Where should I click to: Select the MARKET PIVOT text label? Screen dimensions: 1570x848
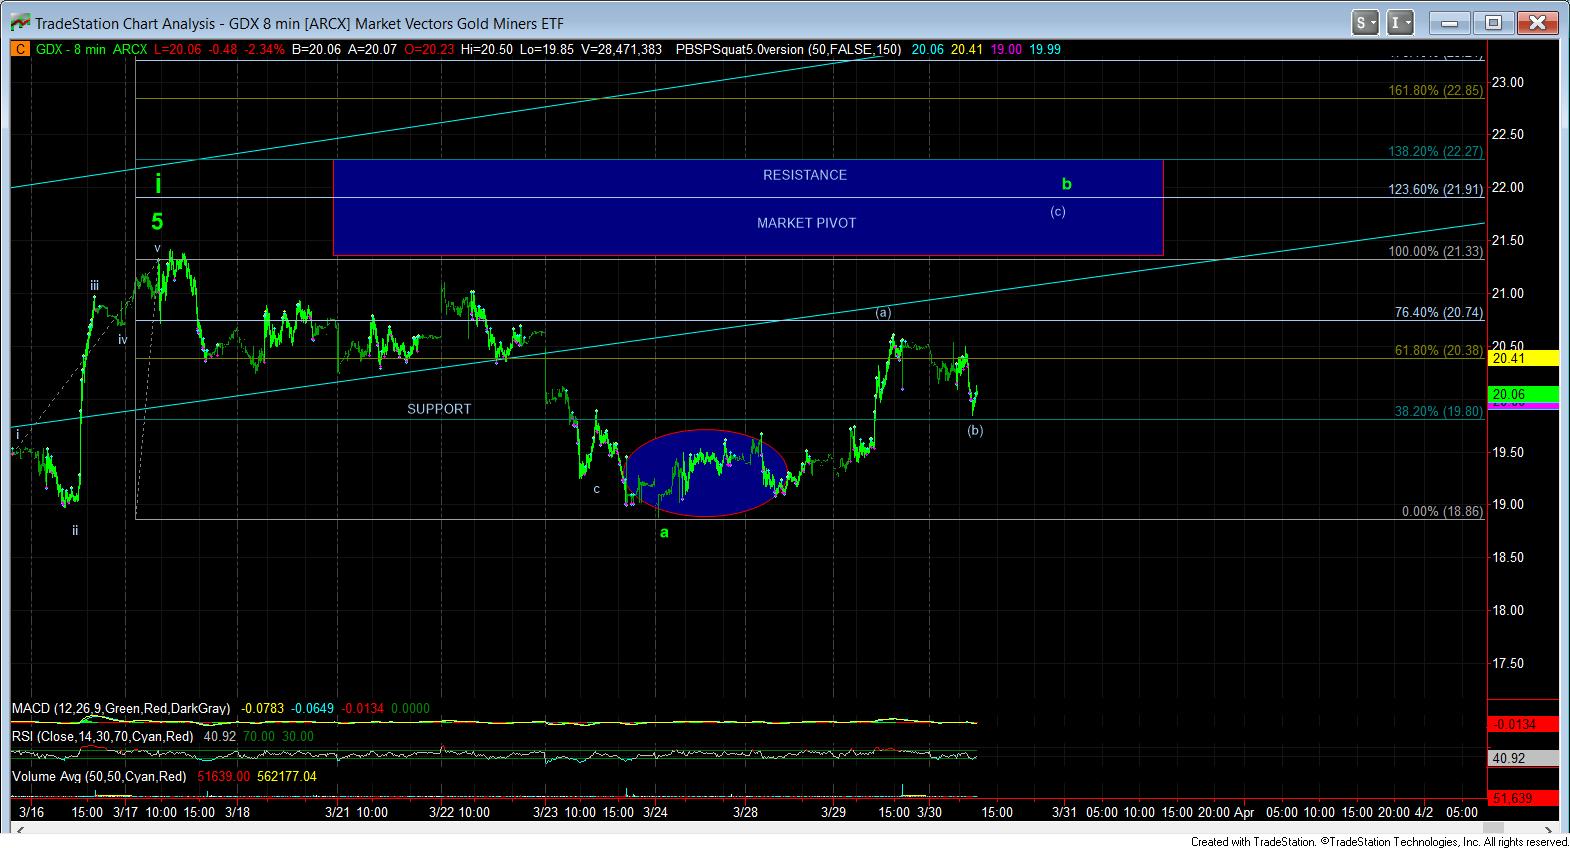pyautogui.click(x=806, y=223)
